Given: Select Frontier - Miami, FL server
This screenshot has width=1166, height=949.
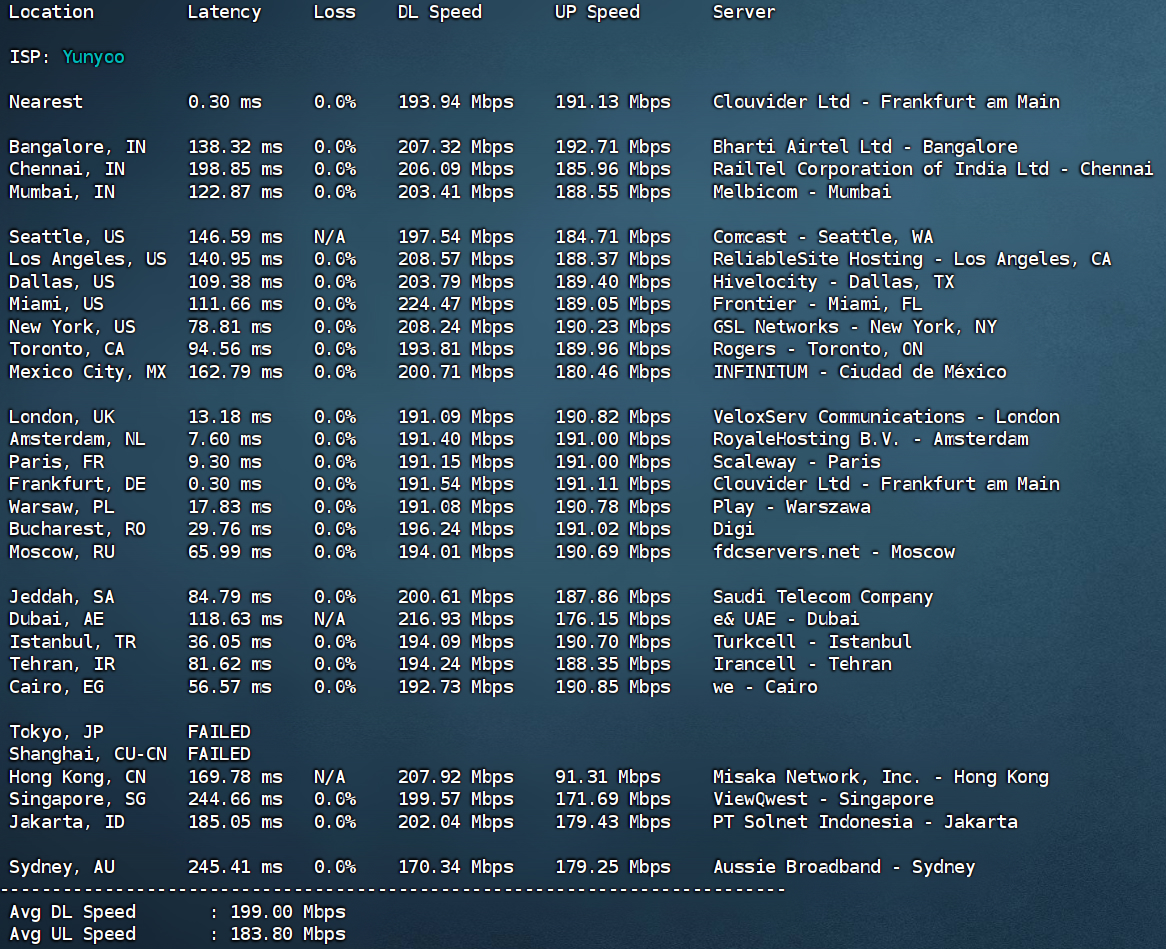Looking at the screenshot, I should click(x=818, y=304).
